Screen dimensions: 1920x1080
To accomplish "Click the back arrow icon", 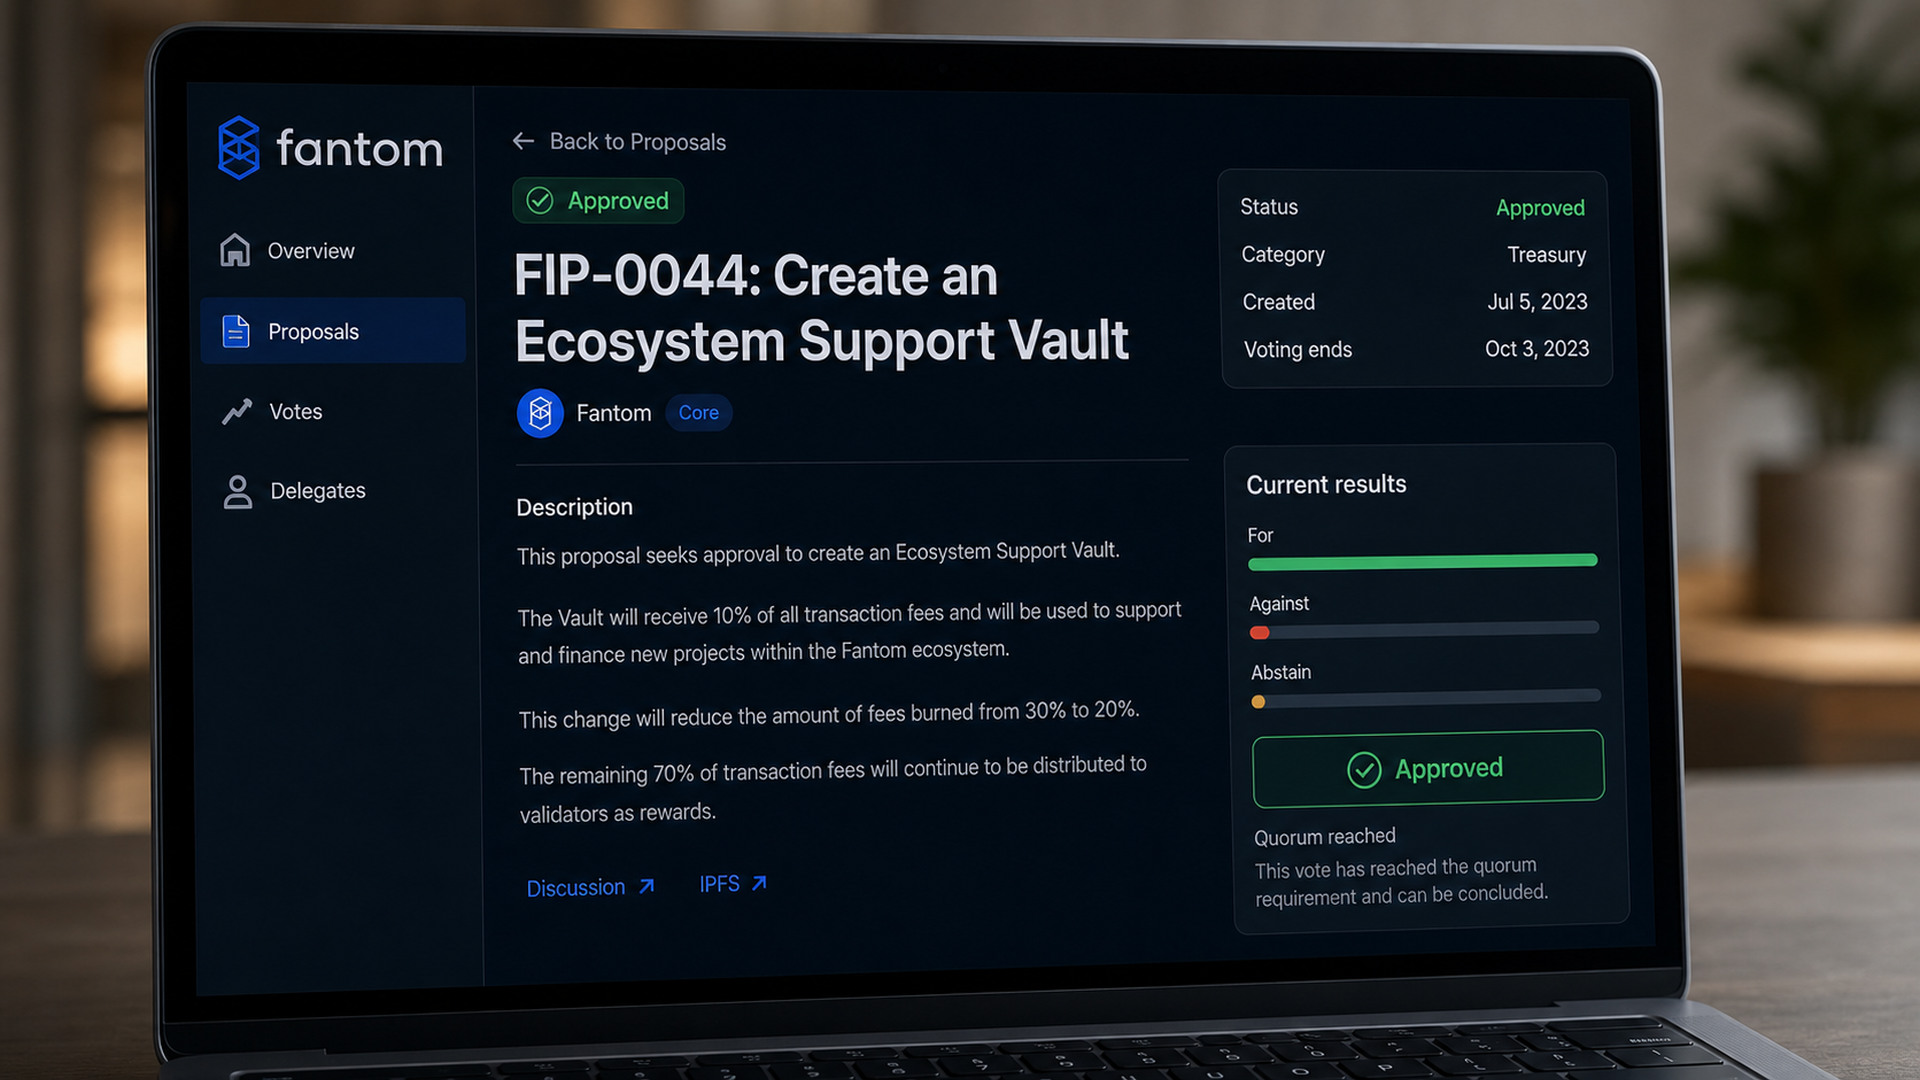I will [523, 141].
